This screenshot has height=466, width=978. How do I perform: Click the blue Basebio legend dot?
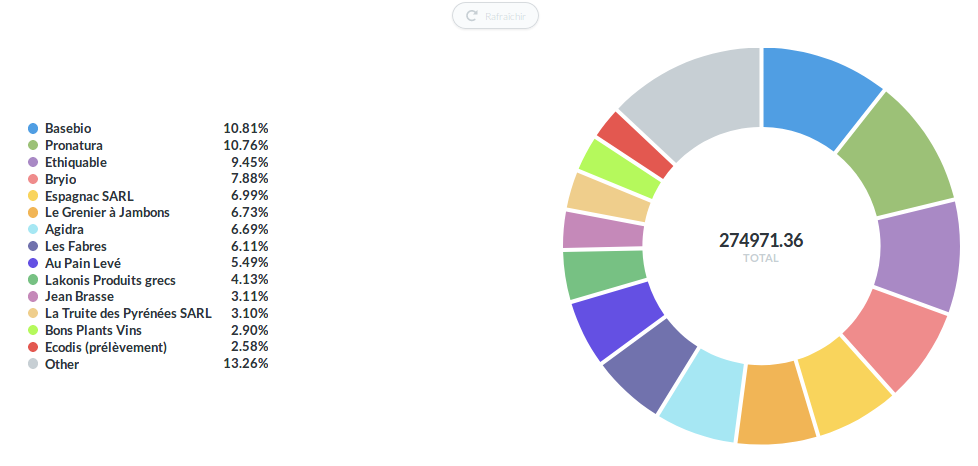(33, 129)
